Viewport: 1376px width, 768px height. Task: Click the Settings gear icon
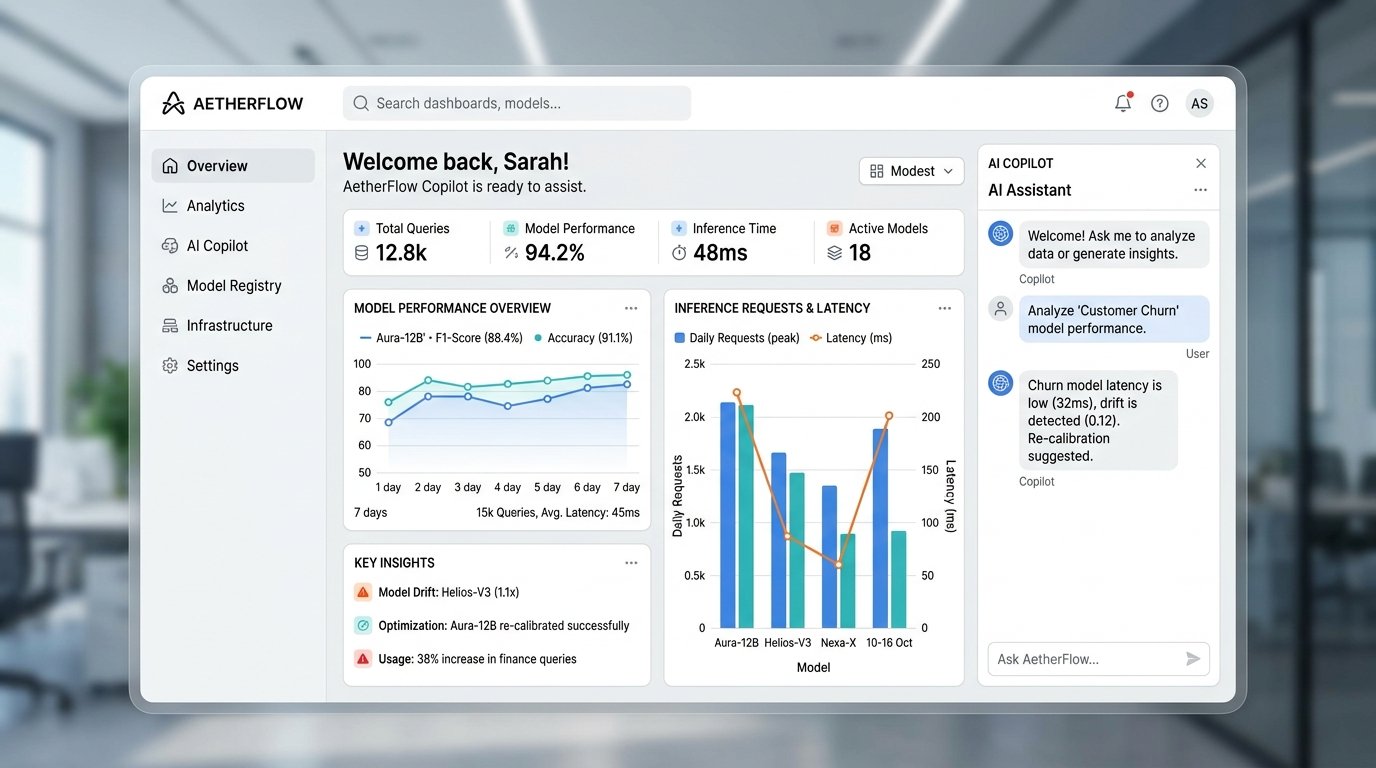170,366
